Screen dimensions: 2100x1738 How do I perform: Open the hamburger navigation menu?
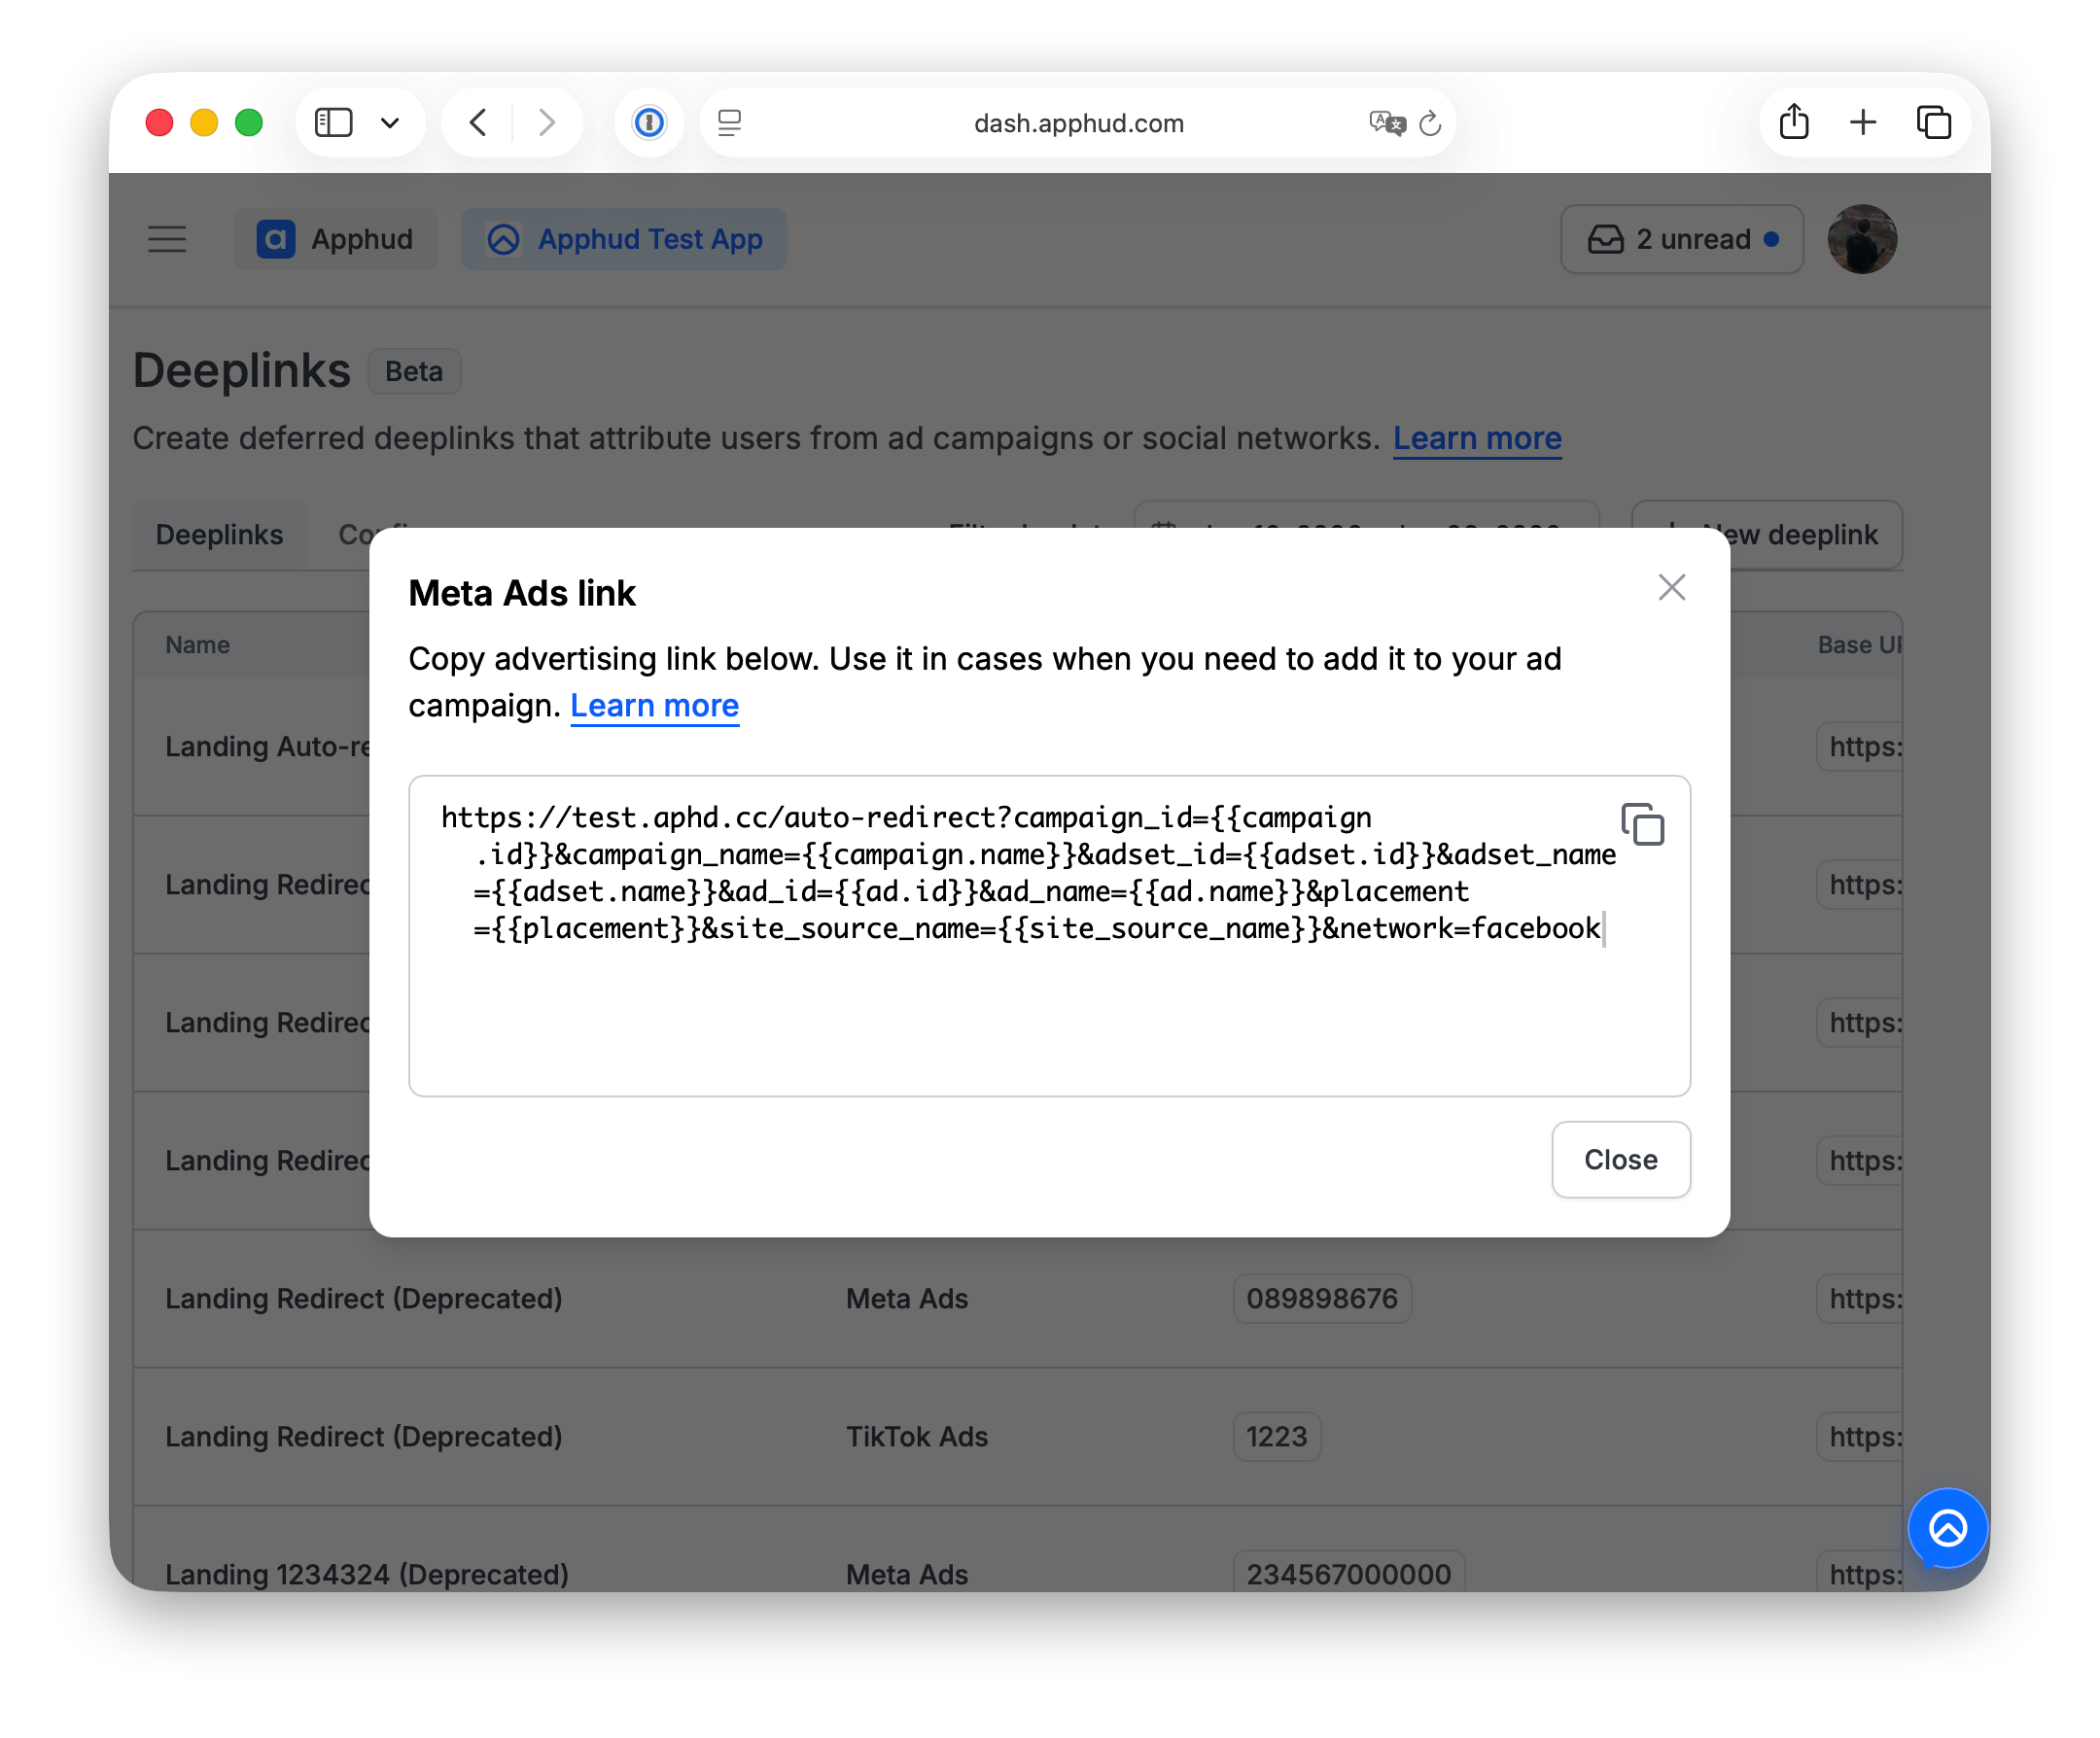(x=167, y=239)
